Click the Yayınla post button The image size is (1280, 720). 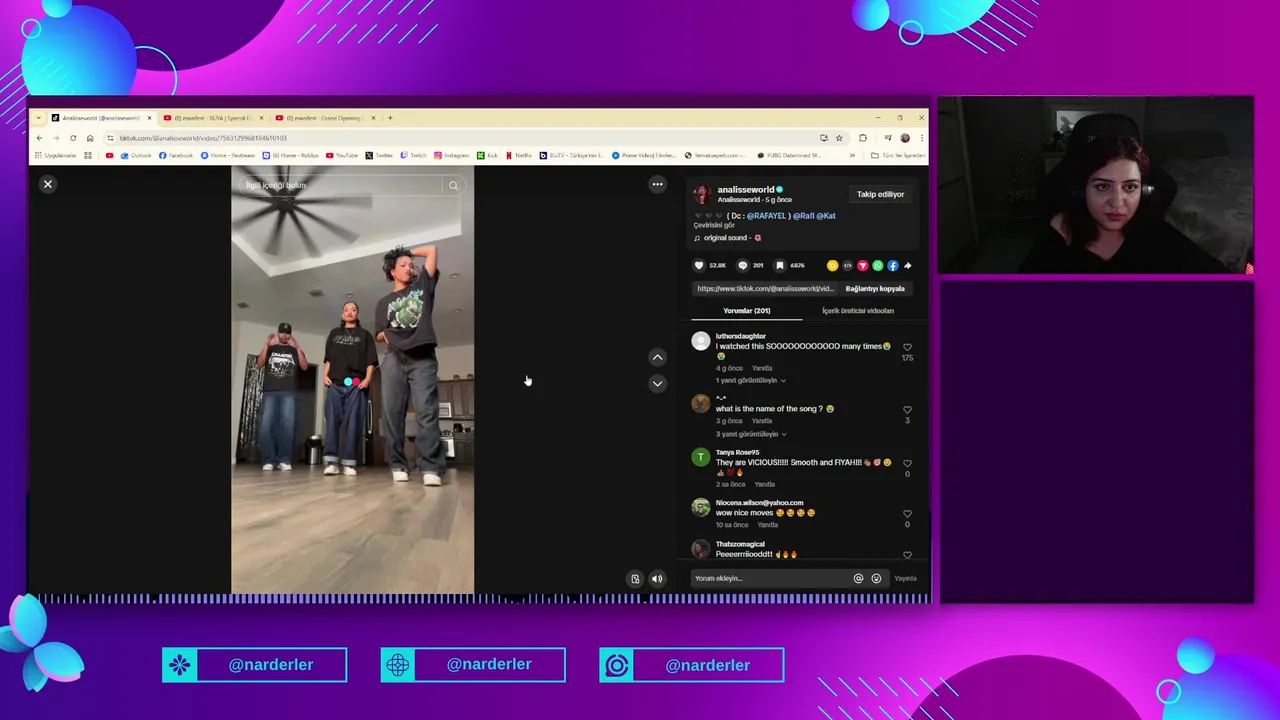tap(905, 578)
